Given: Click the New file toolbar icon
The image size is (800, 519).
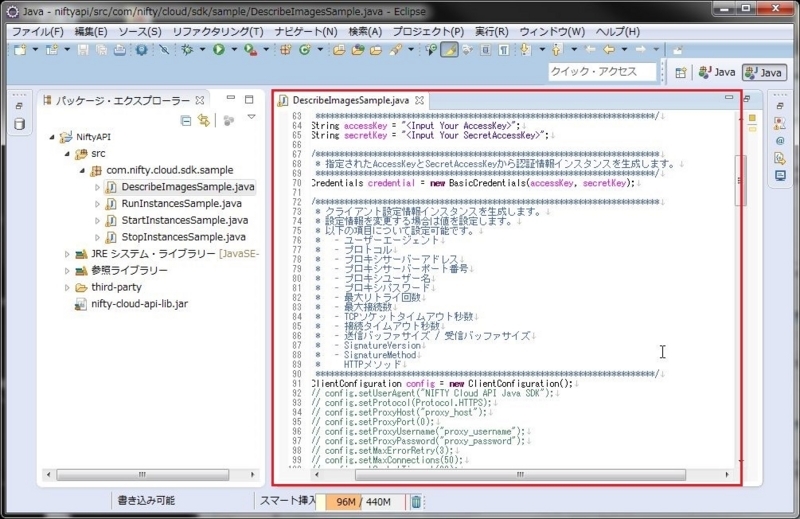Looking at the screenshot, I should tap(20, 50).
